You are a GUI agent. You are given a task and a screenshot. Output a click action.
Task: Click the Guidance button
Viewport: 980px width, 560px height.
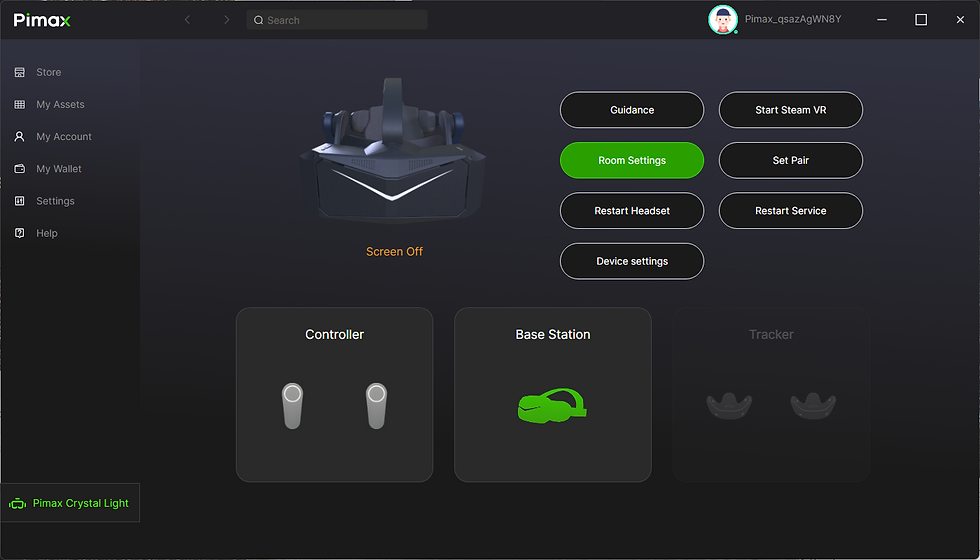click(x=632, y=110)
